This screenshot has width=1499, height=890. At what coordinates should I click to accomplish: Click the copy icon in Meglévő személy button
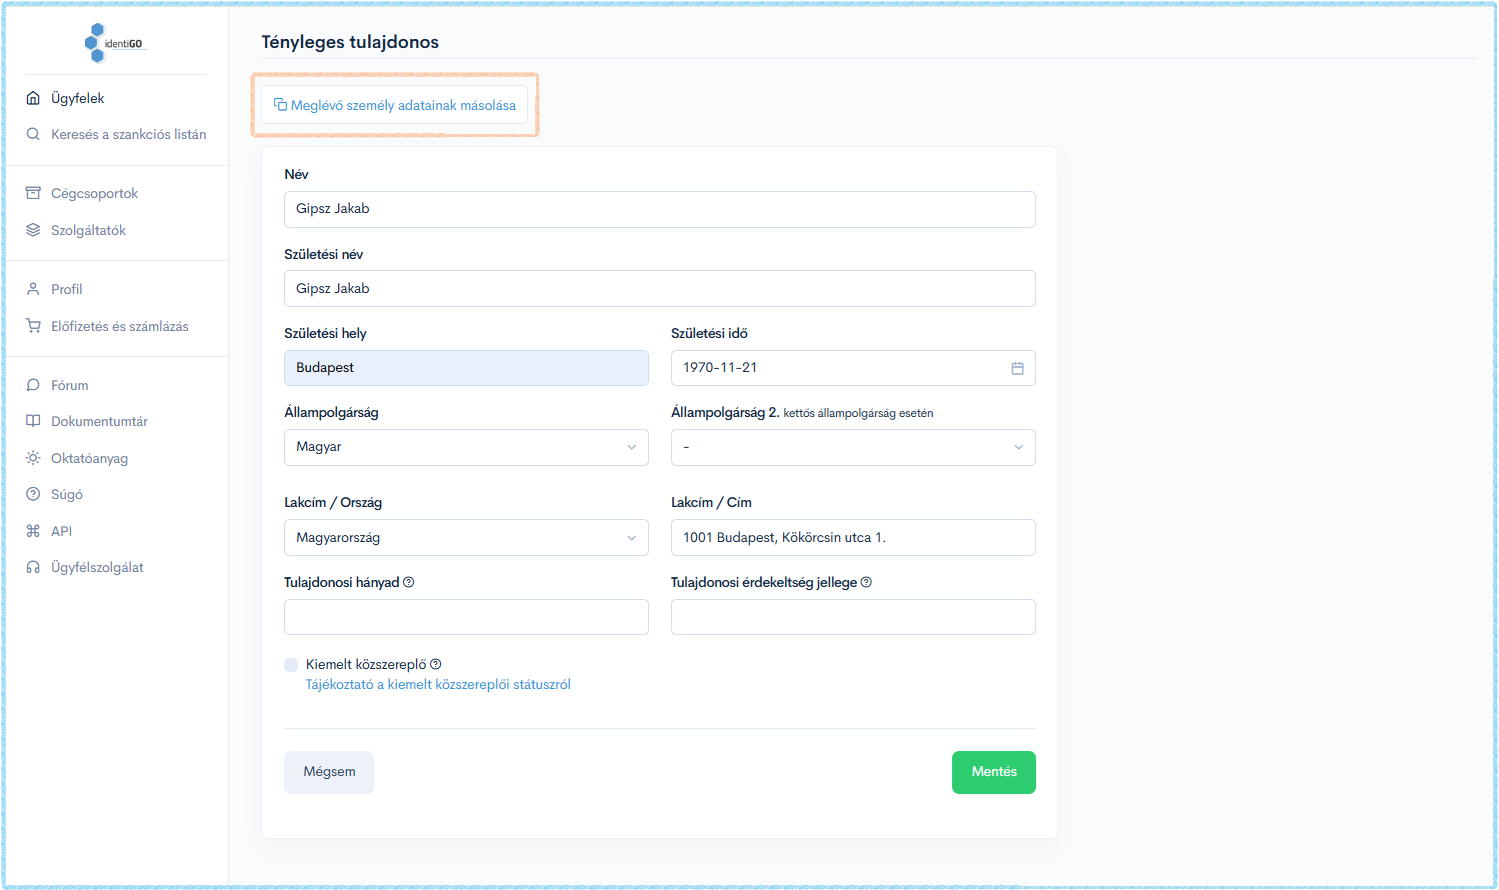point(280,105)
